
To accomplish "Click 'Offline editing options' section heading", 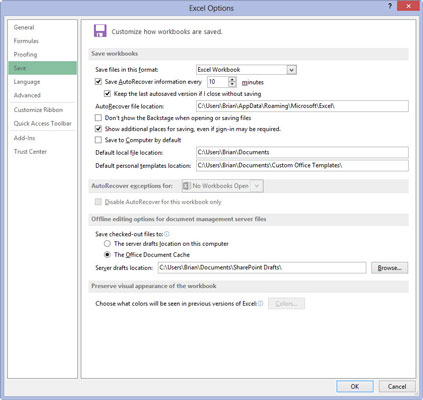I will click(x=179, y=219).
